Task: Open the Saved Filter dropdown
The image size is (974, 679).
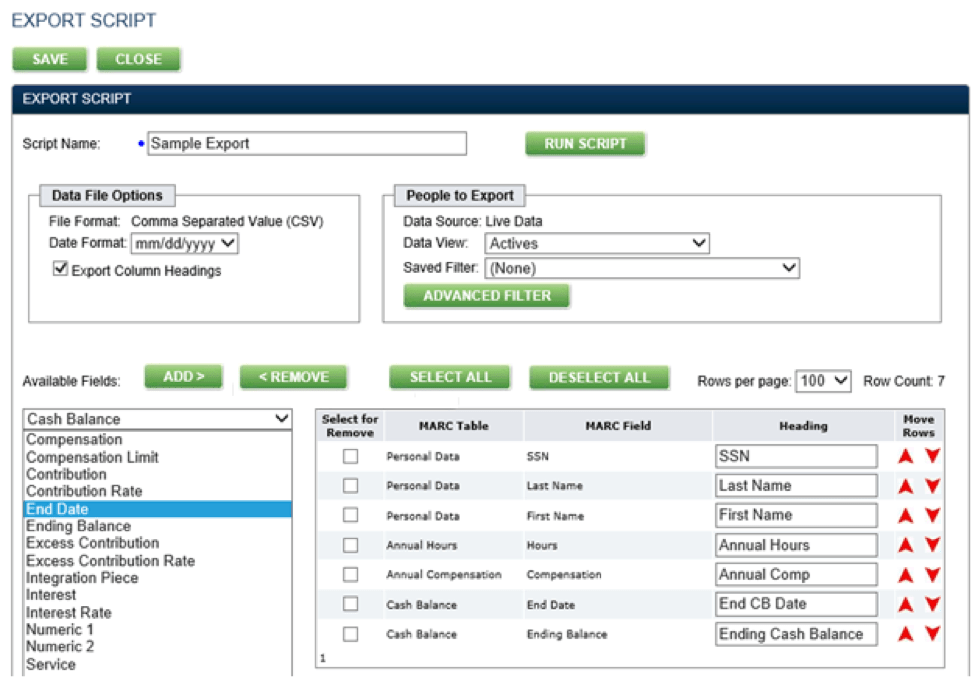Action: click(642, 268)
